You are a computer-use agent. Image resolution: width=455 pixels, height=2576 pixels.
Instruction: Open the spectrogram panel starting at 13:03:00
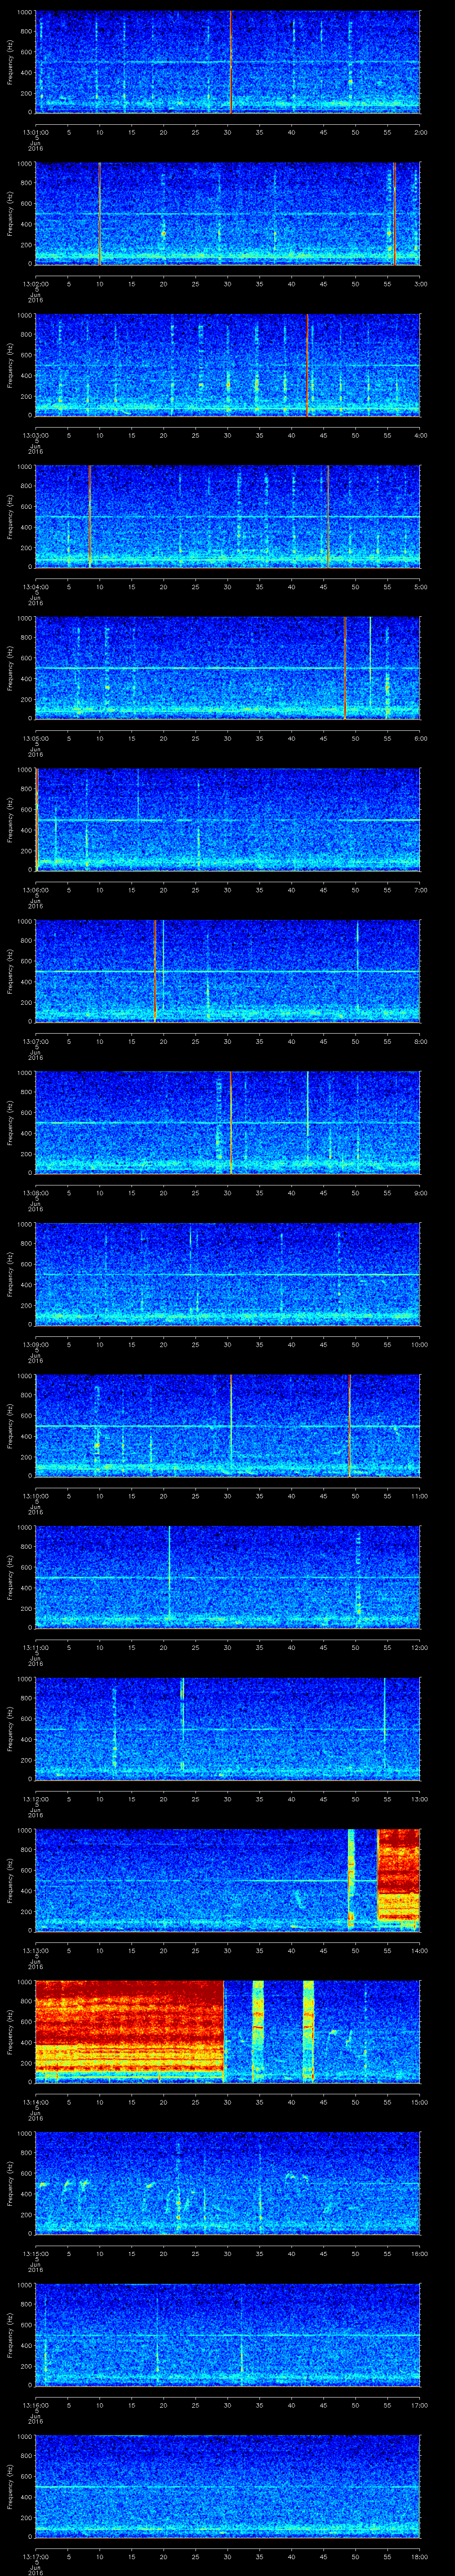click(x=228, y=365)
